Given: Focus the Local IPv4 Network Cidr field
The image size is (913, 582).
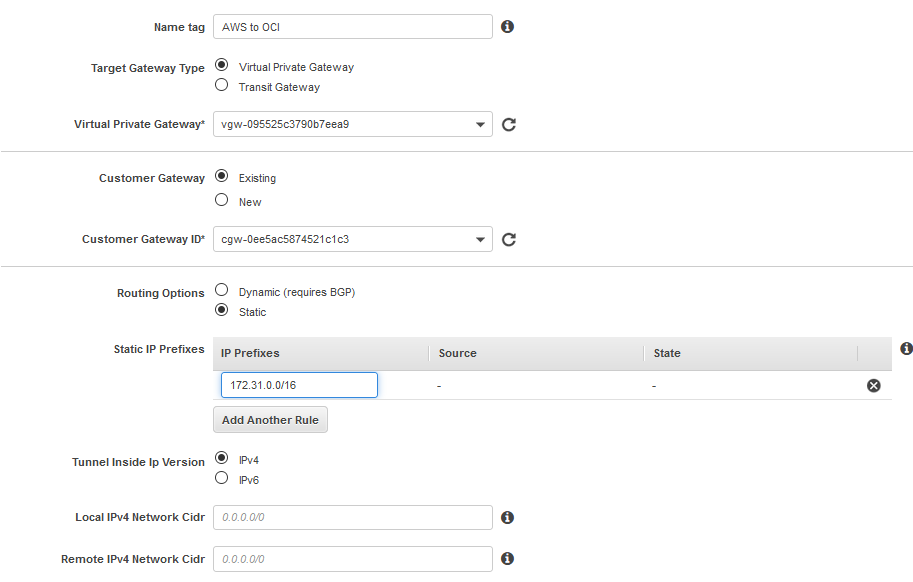Looking at the screenshot, I should point(353,518).
